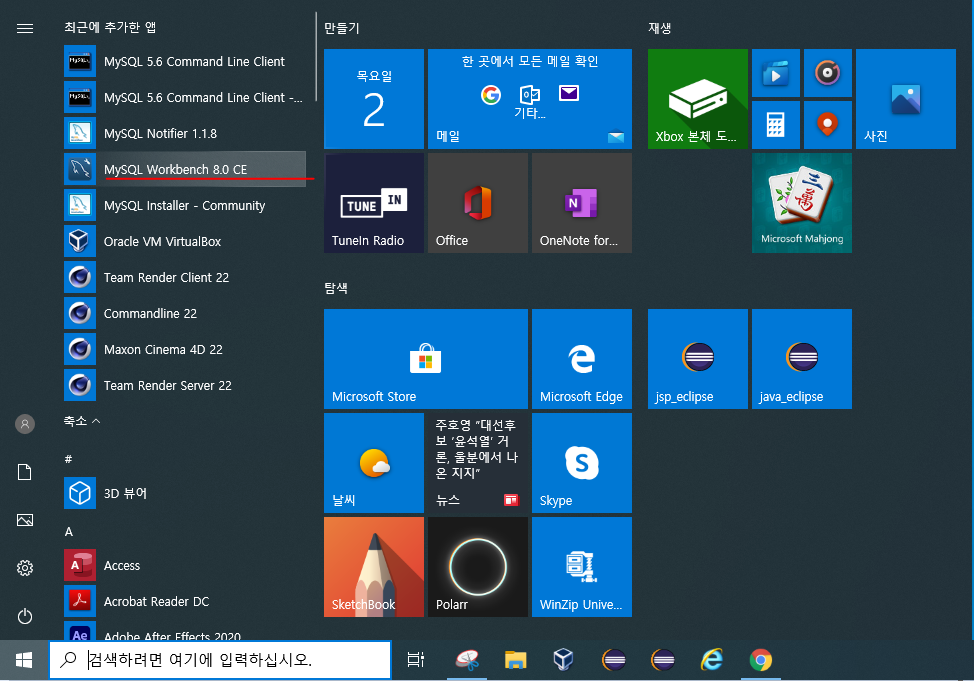Open Task View on the taskbar
The image size is (974, 681).
pyautogui.click(x=416, y=660)
